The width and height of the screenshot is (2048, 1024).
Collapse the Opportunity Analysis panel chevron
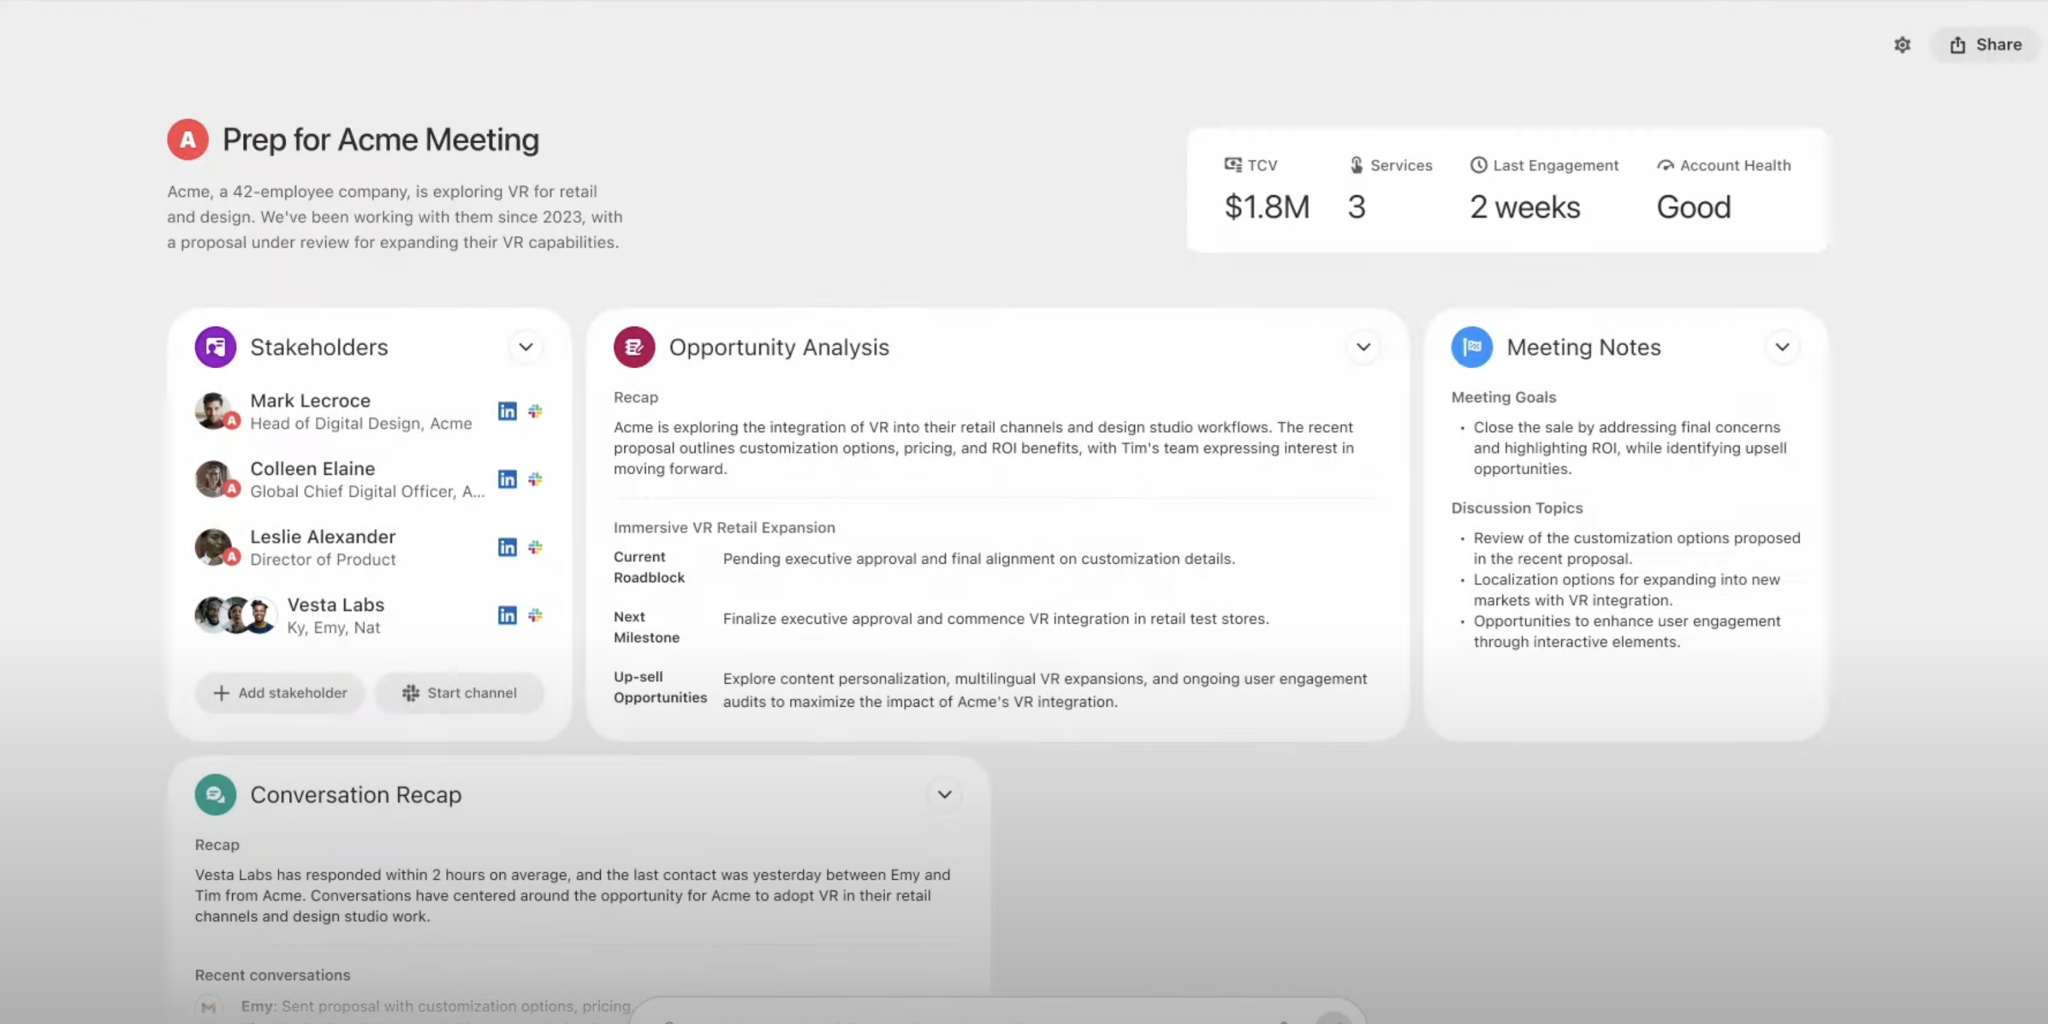click(1363, 347)
